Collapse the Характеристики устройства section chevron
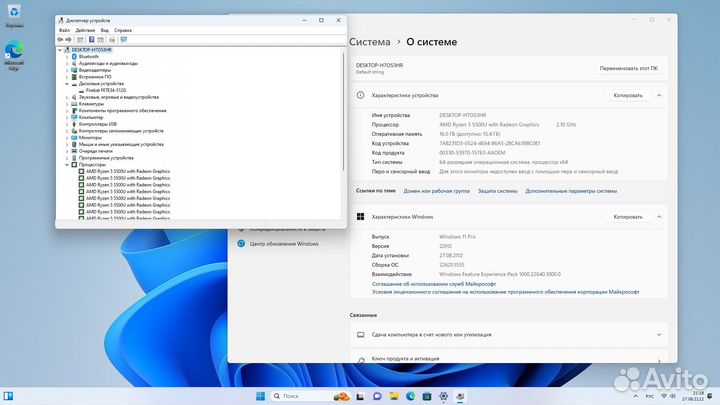The width and height of the screenshot is (720, 405). (x=659, y=96)
